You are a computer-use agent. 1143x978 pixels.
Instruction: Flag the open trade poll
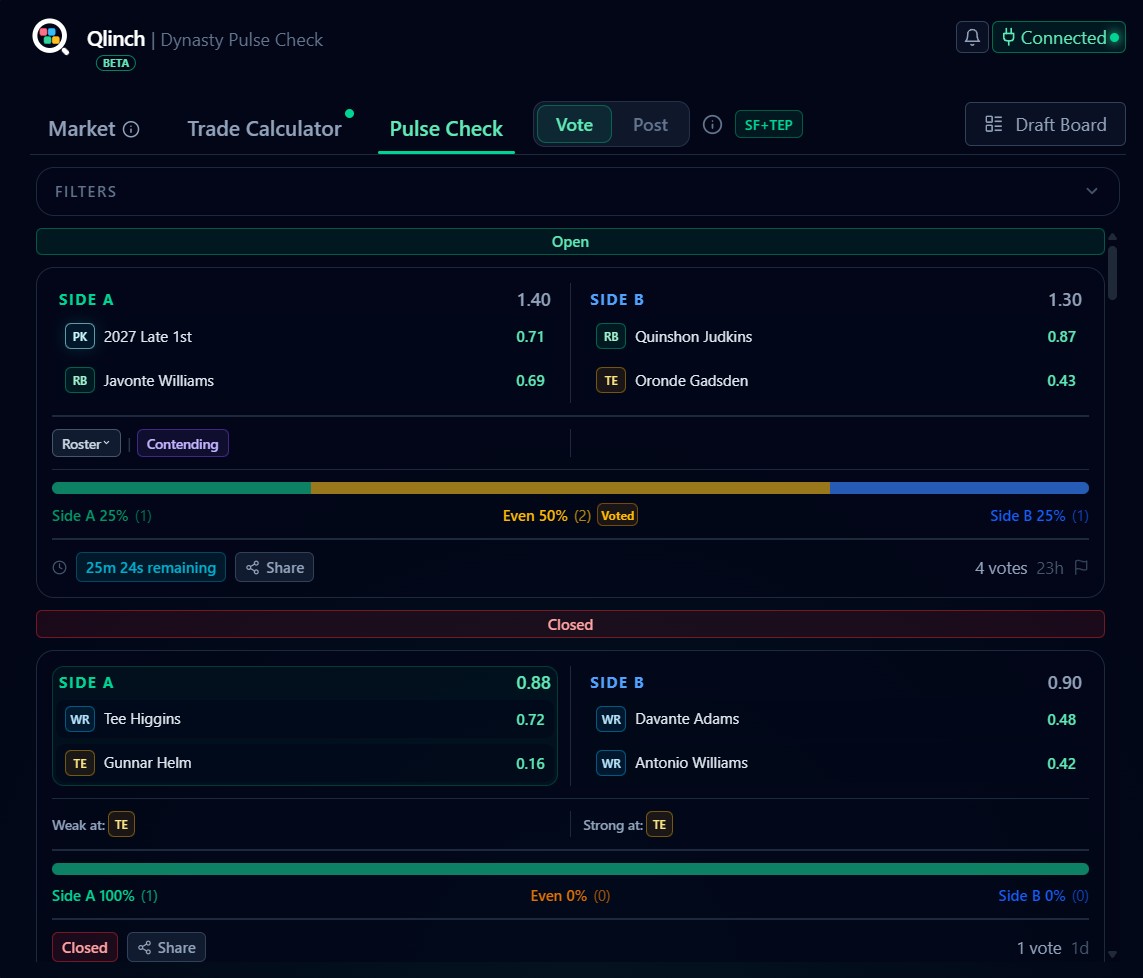click(x=1081, y=567)
